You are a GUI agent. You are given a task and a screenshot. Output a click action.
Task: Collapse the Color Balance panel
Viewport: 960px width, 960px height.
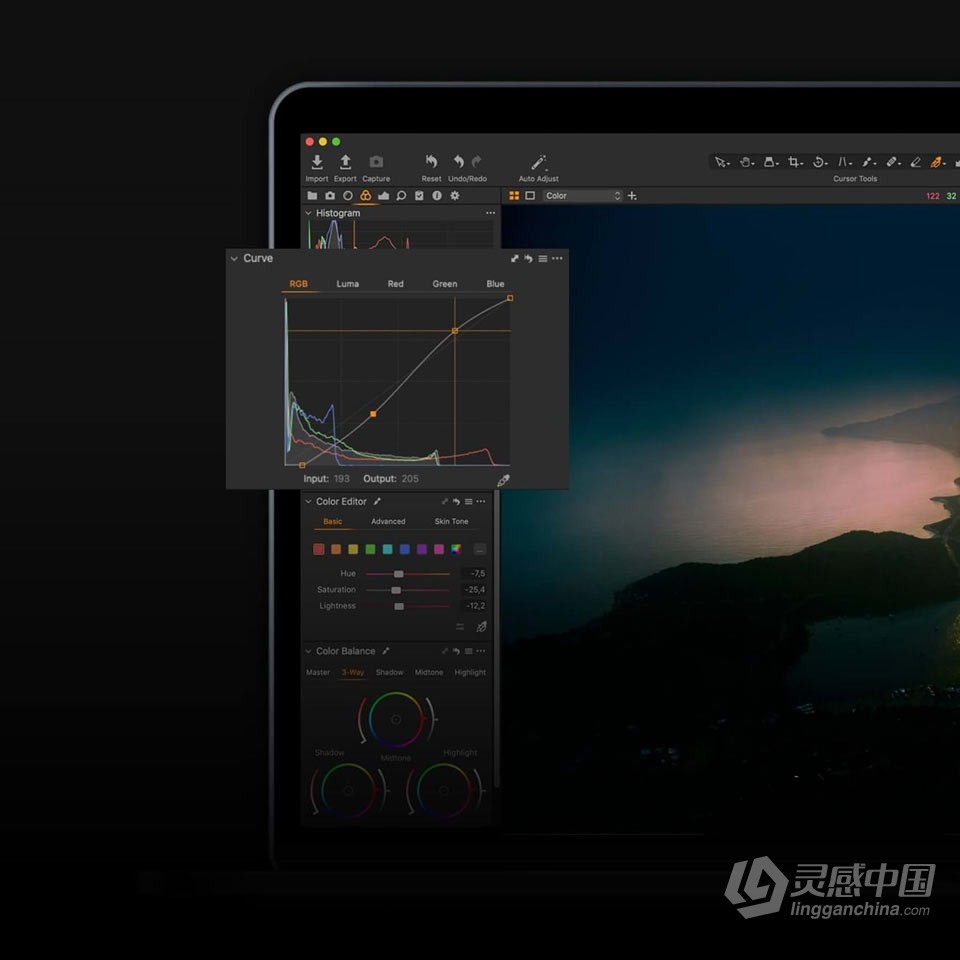coord(308,651)
